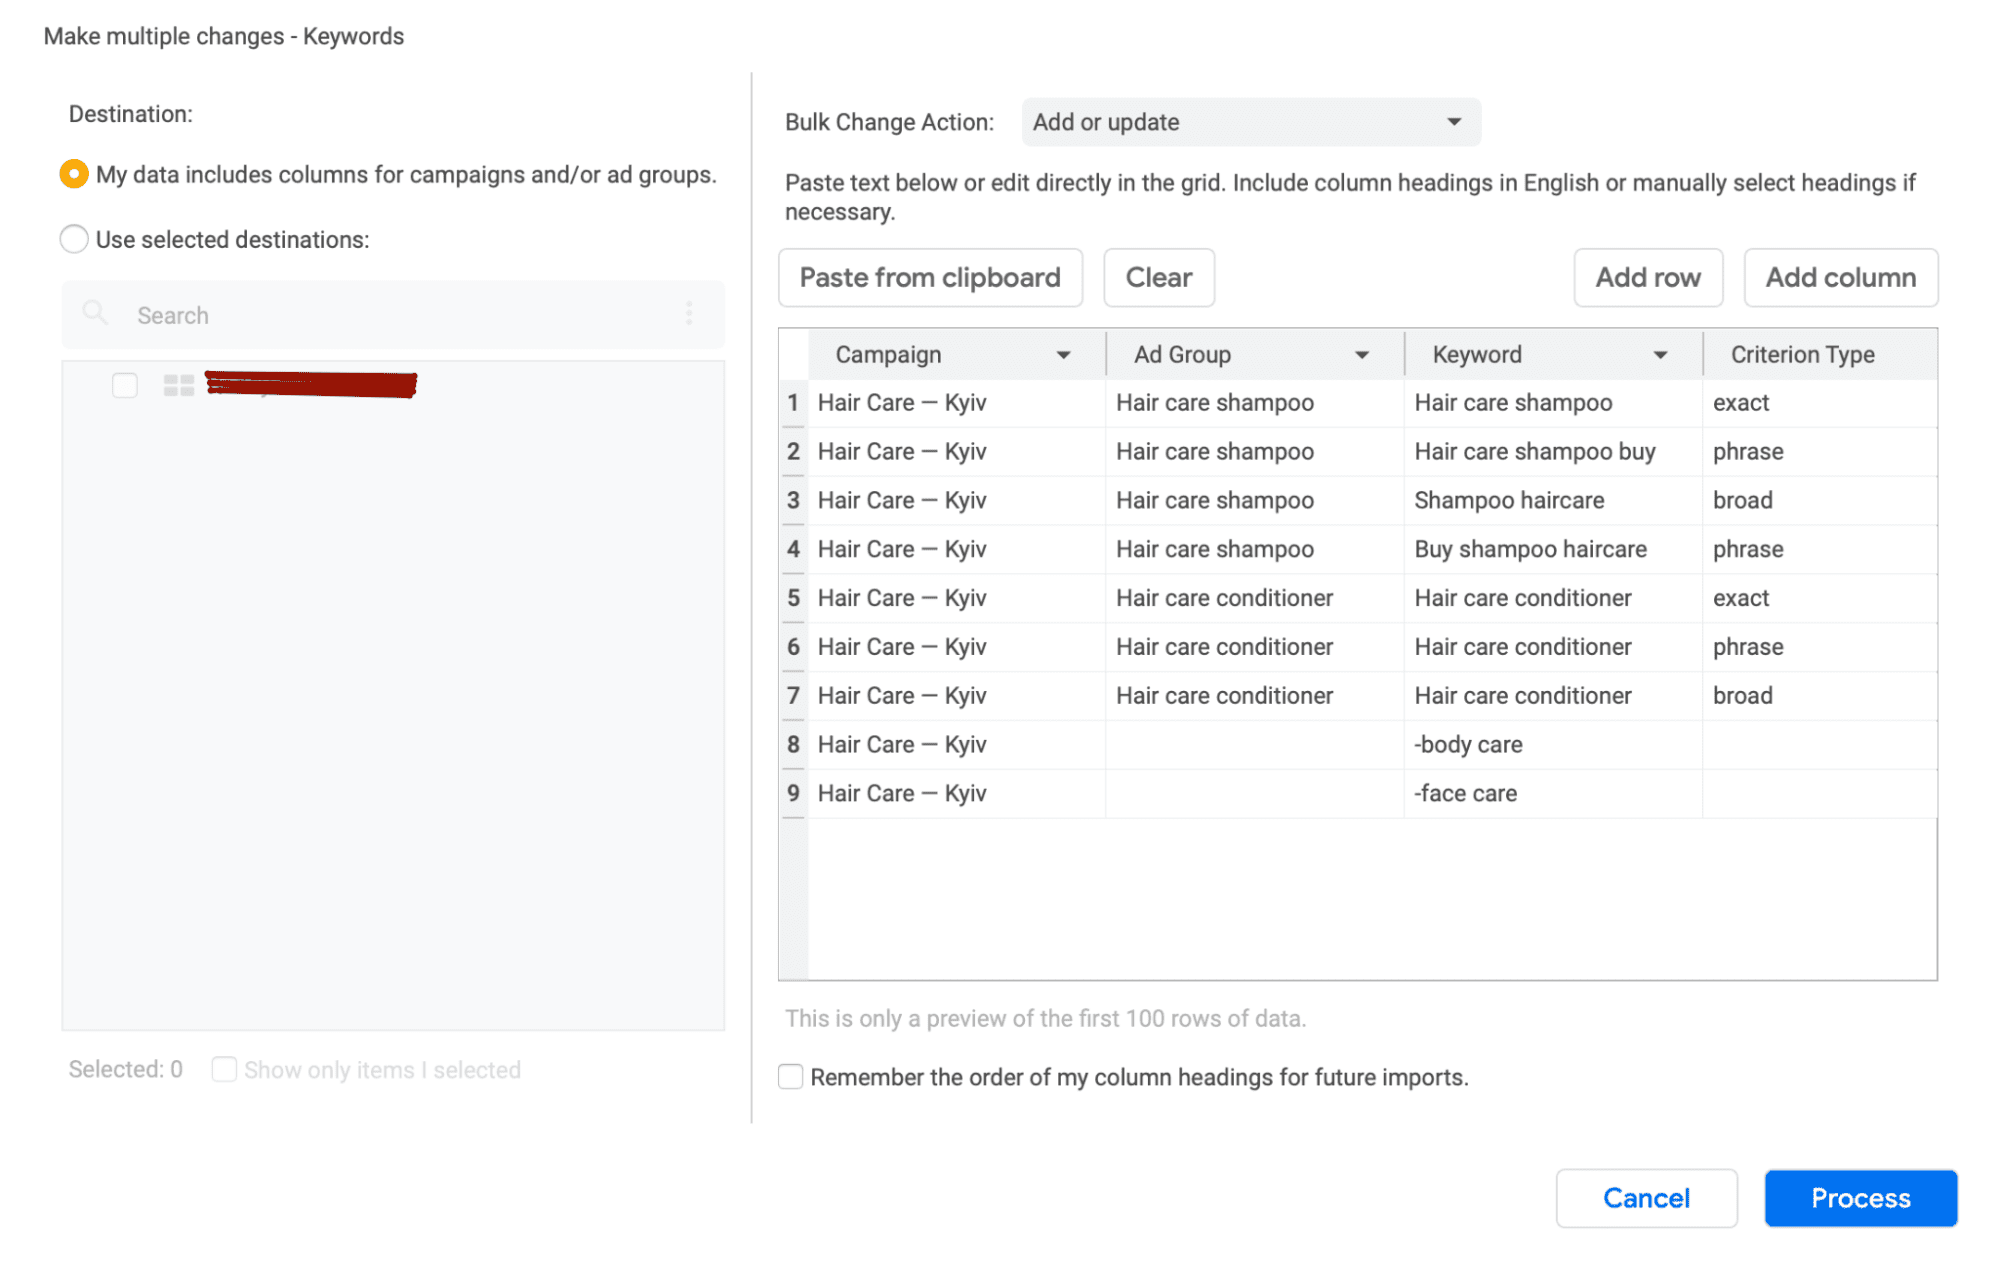Select row 5 'Hair care conditioner' in the grid
The image size is (1999, 1274).
point(1223,597)
